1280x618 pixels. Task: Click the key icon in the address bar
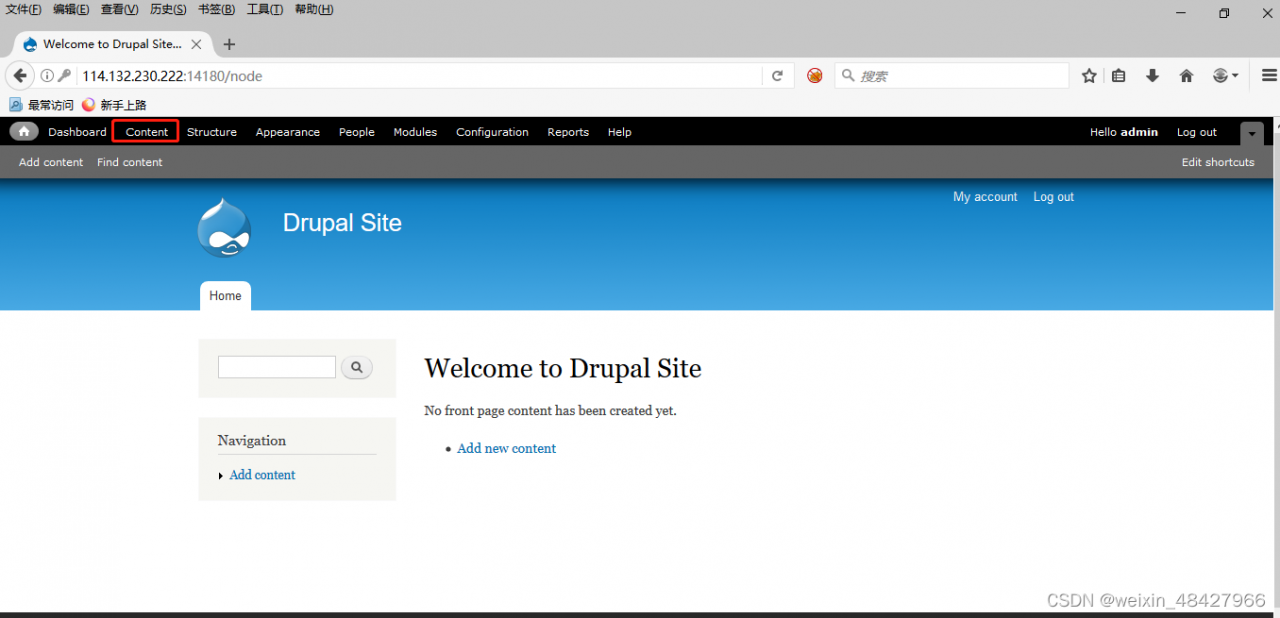64,76
